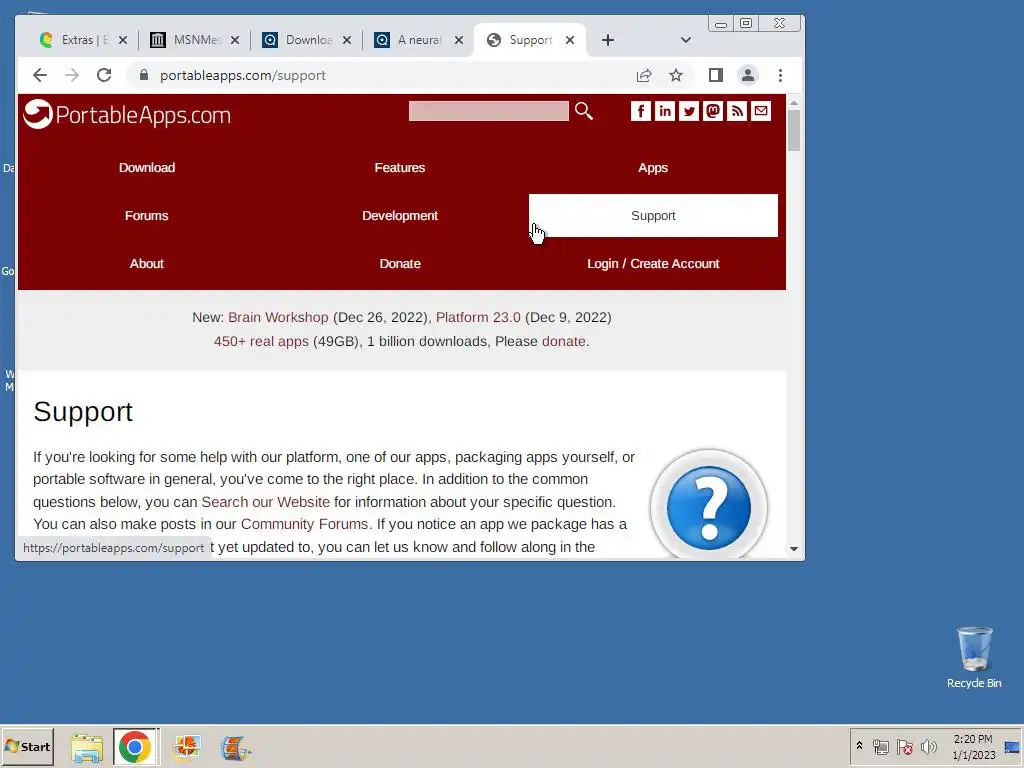Open File Explorer in taskbar
This screenshot has height=768, width=1024.
coord(87,747)
